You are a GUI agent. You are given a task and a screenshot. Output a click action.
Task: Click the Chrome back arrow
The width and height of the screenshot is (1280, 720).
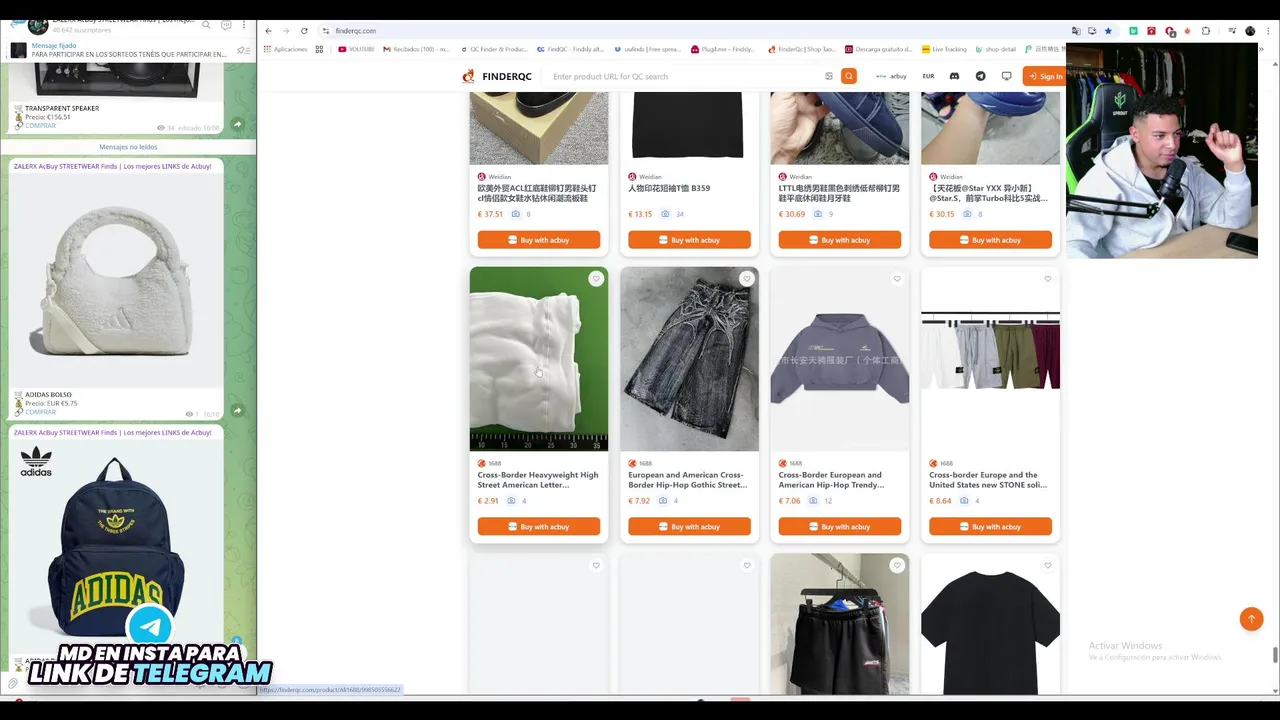(x=268, y=31)
